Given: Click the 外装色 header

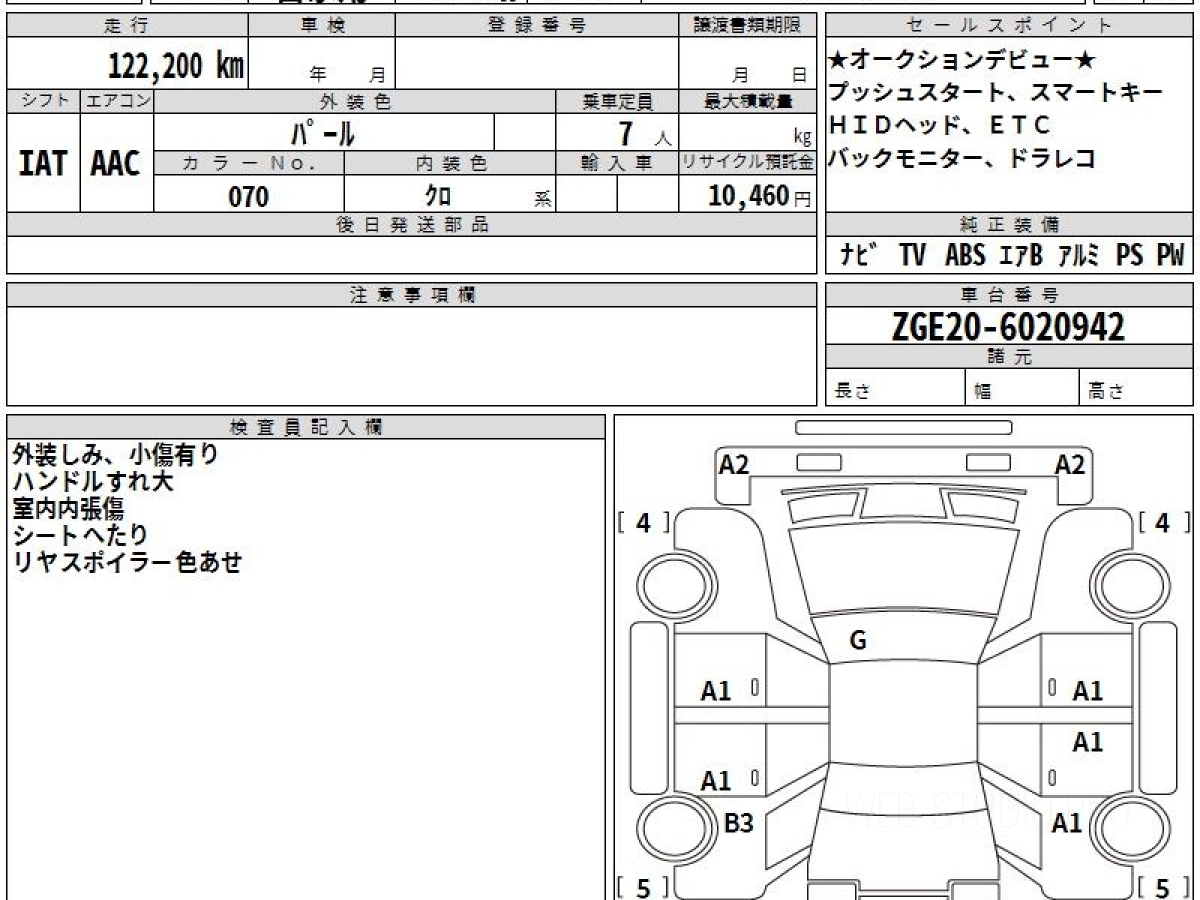Looking at the screenshot, I should [355, 101].
